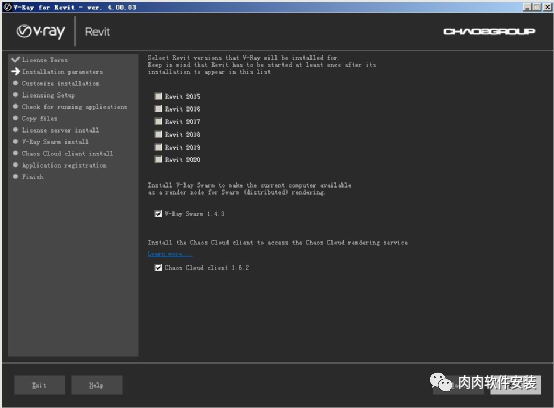Check the Revit 2015 checkbox
This screenshot has width=554, height=408.
point(158,96)
